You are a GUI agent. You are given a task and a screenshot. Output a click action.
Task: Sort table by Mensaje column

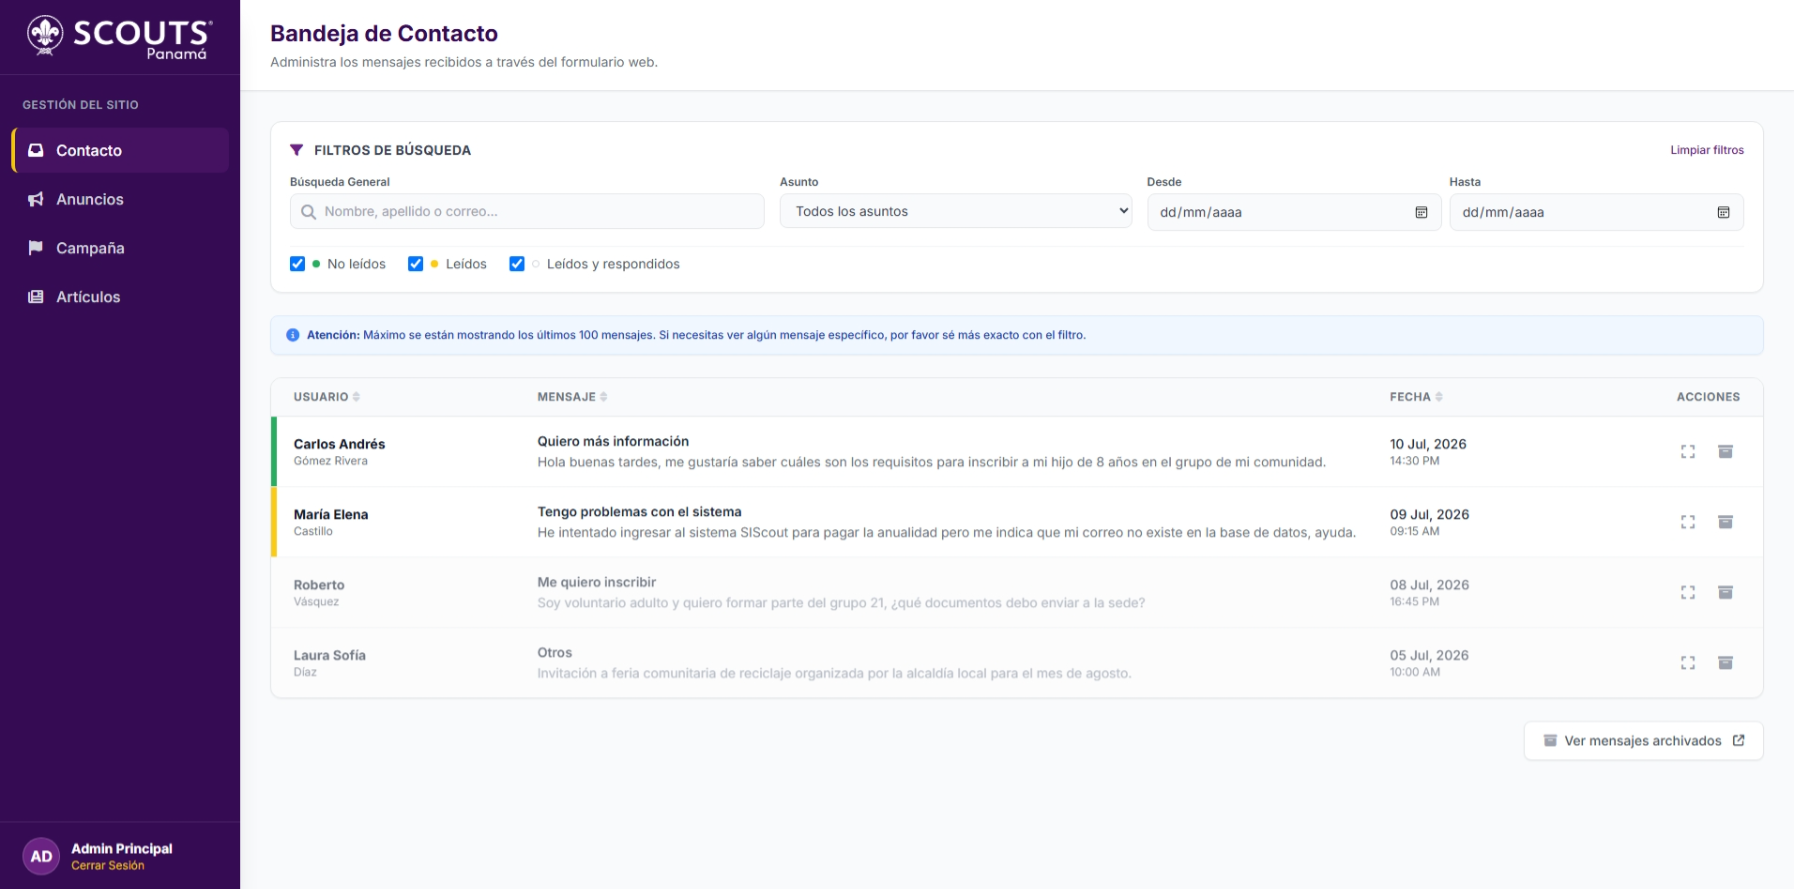(x=572, y=397)
